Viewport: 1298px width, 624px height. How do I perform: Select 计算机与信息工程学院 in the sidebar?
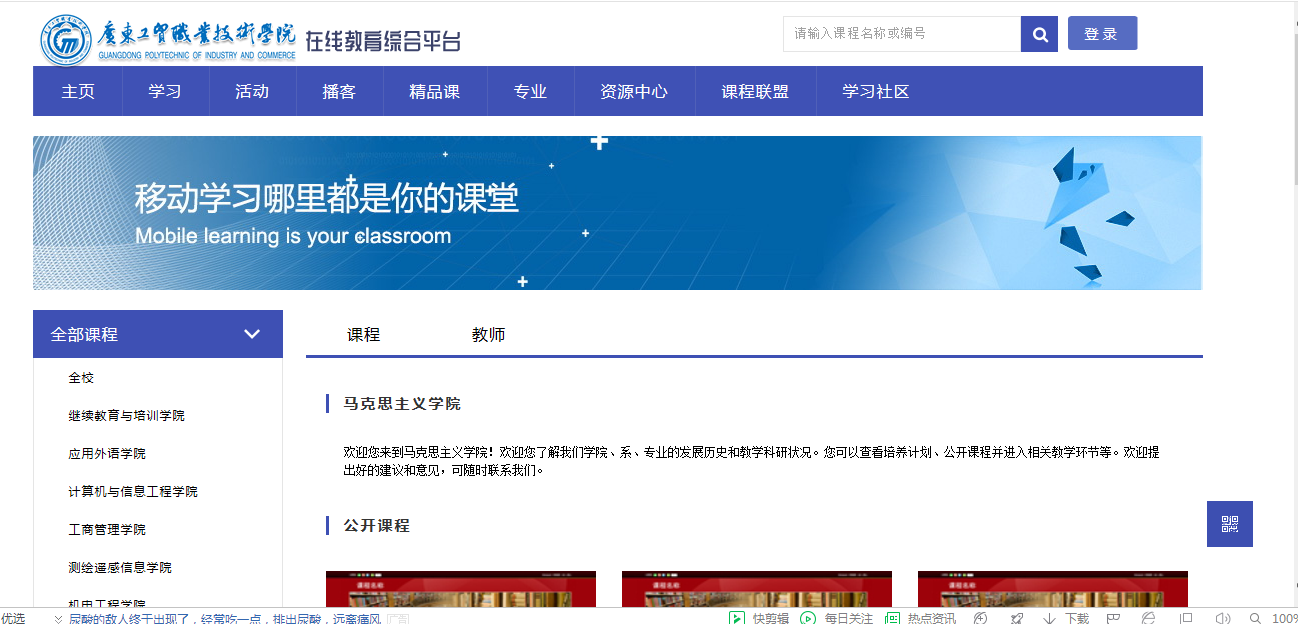(133, 492)
